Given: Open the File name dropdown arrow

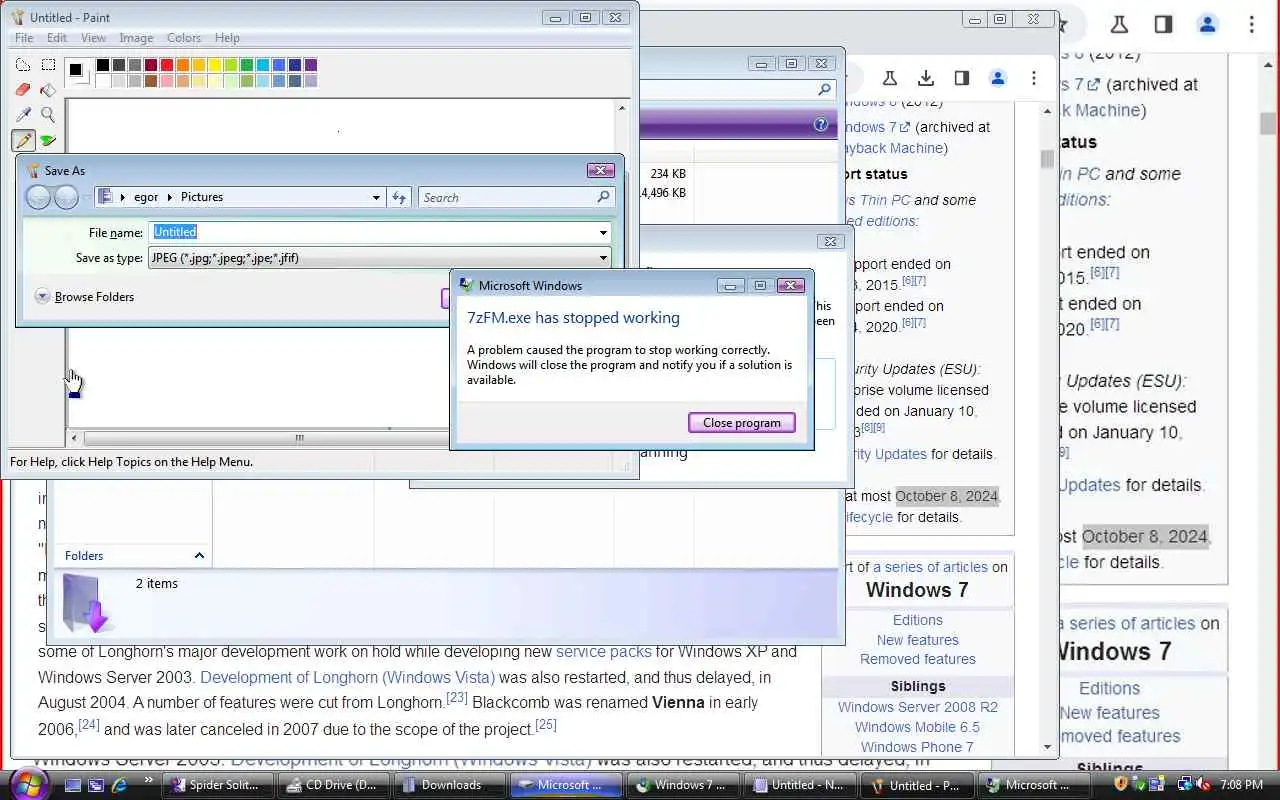Looking at the screenshot, I should coord(603,233).
